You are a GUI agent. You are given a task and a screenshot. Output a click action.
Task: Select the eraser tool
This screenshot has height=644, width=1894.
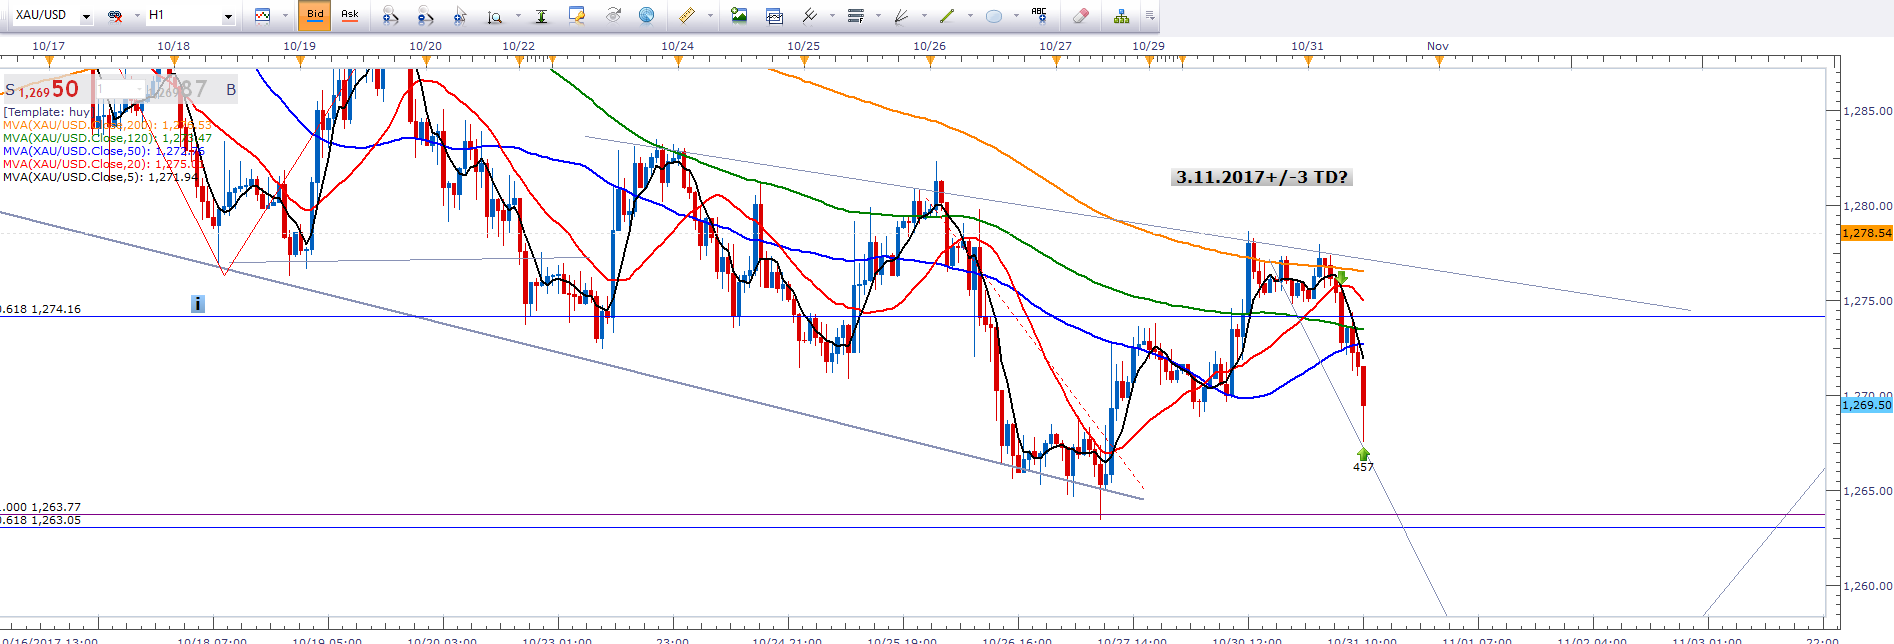click(1080, 16)
